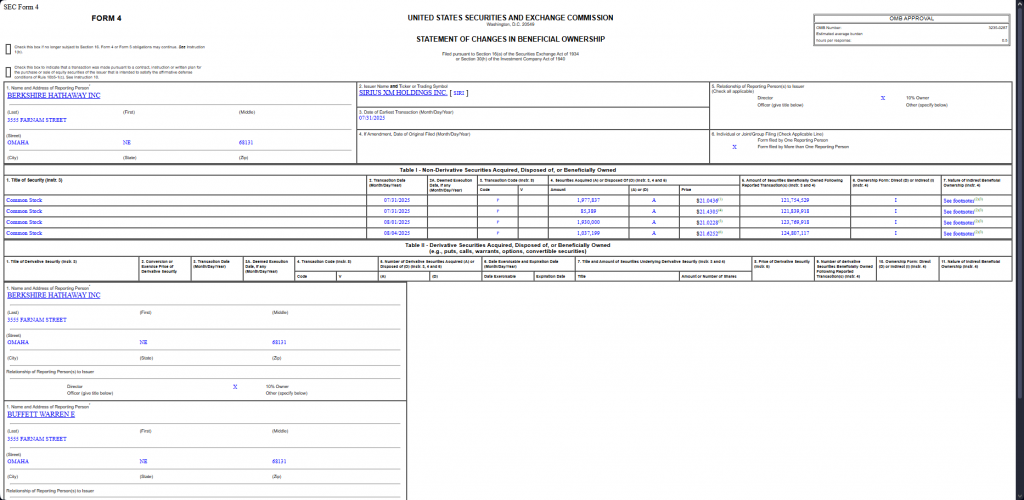Check the 'no longer subject to Section 16' box
Viewport: 1024px width, 500px height.
[8, 49]
